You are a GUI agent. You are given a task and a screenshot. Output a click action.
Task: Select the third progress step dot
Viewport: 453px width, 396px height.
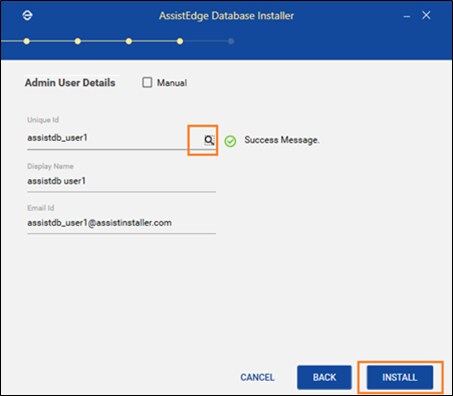pos(129,41)
